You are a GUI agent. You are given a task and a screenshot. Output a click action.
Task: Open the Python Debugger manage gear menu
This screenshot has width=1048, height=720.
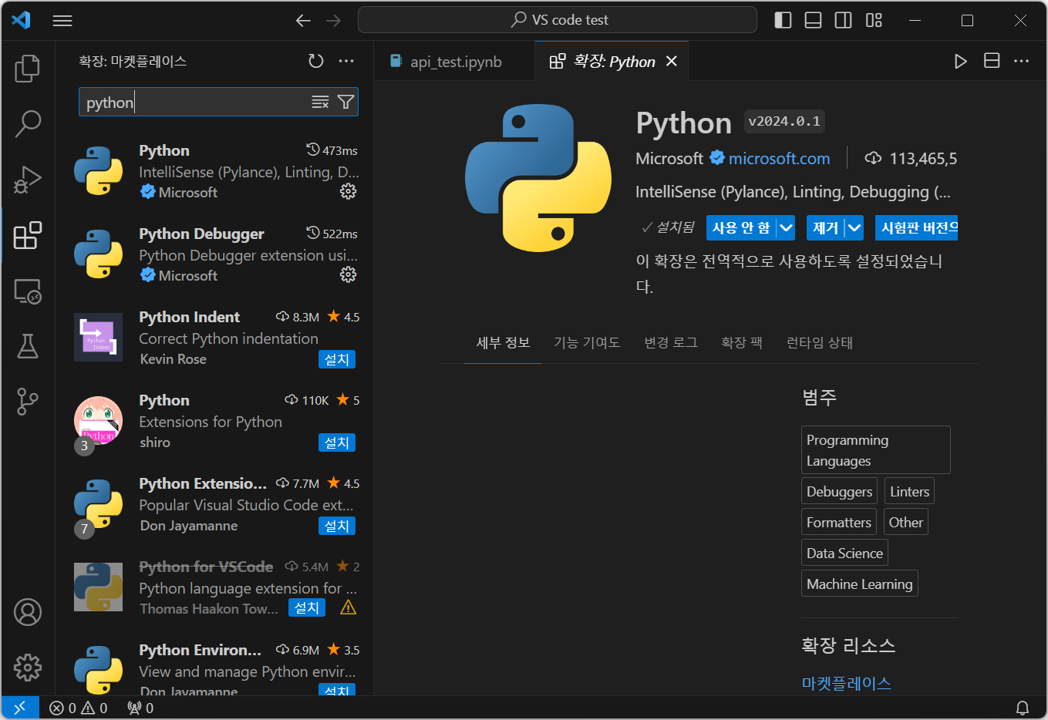[348, 275]
